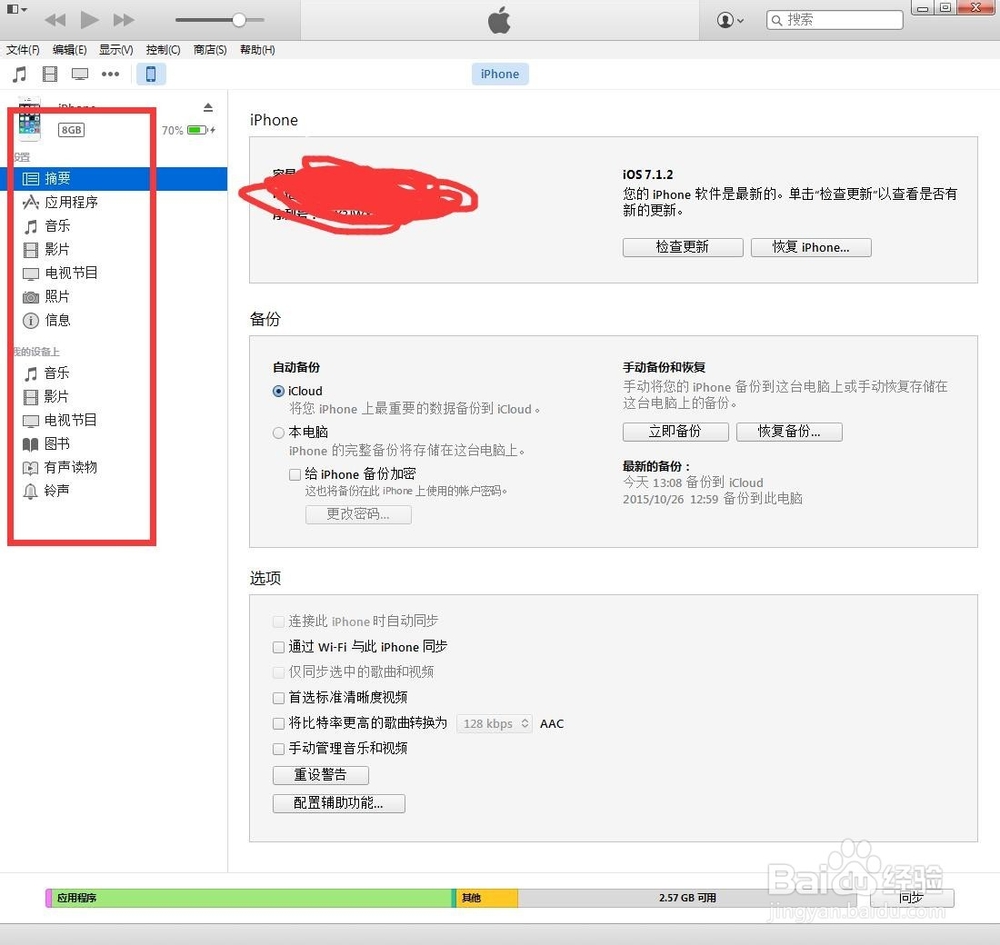Select 摘要 summary in sidebar

[114, 179]
